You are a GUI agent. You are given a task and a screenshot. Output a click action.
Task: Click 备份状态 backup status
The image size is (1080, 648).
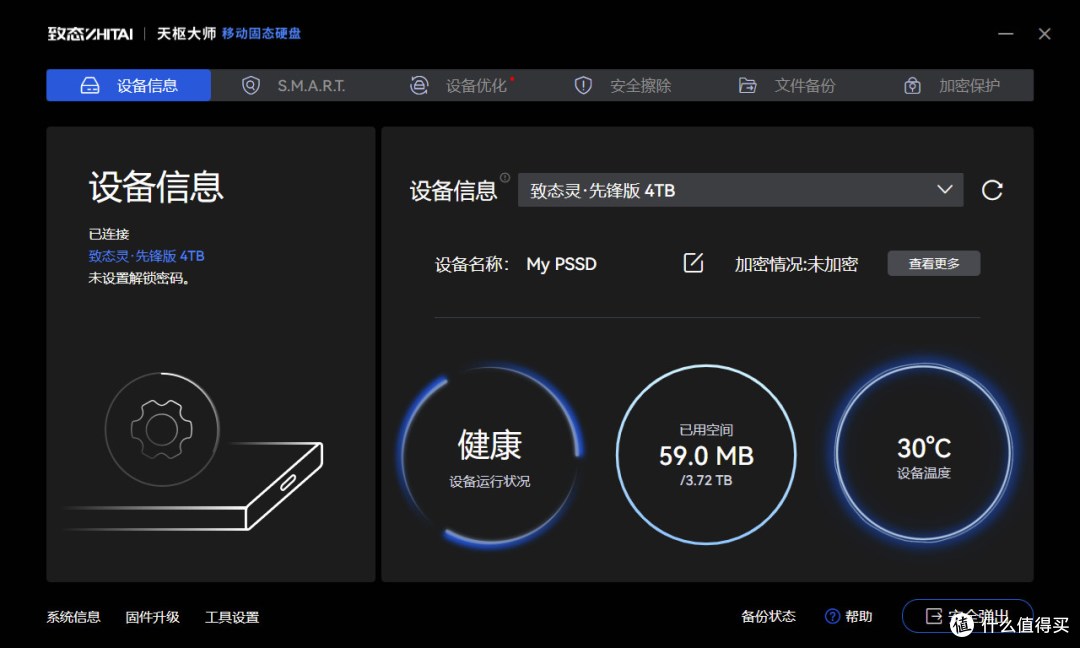(x=768, y=616)
